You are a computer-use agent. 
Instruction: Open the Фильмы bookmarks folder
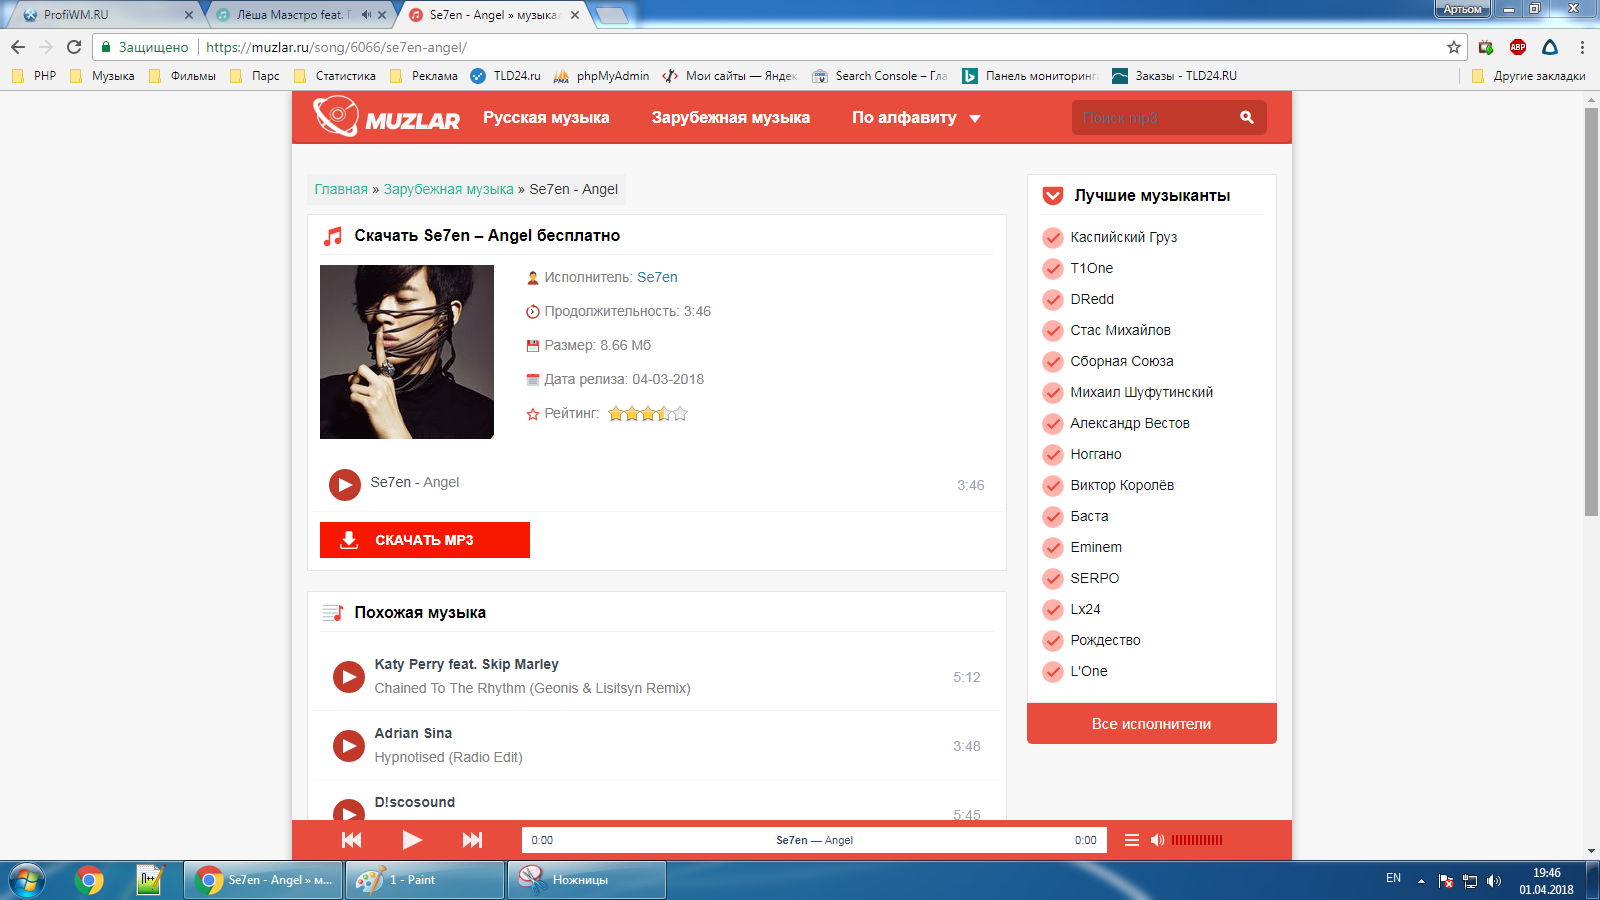(x=182, y=76)
